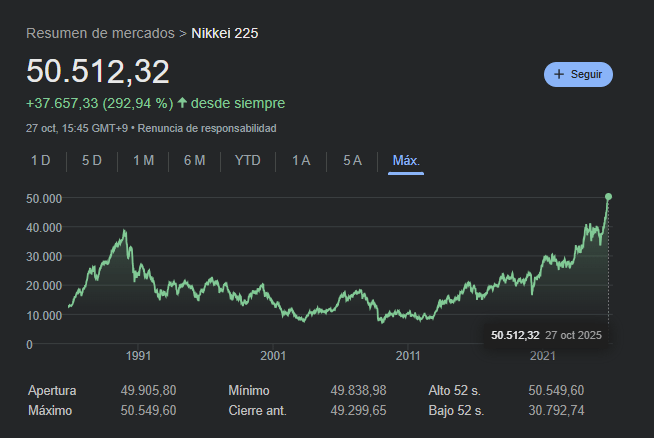Click the Seguir follow button
The image size is (654, 438).
(578, 74)
